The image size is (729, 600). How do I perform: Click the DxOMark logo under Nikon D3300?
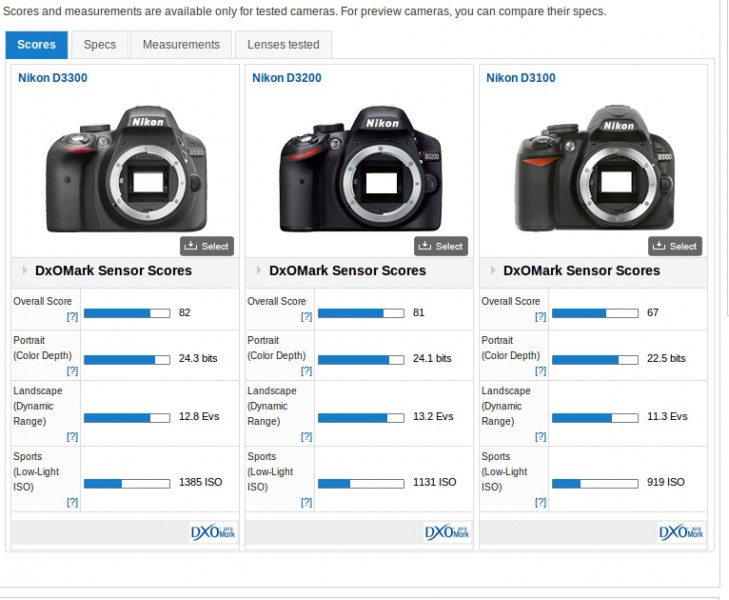[213, 532]
